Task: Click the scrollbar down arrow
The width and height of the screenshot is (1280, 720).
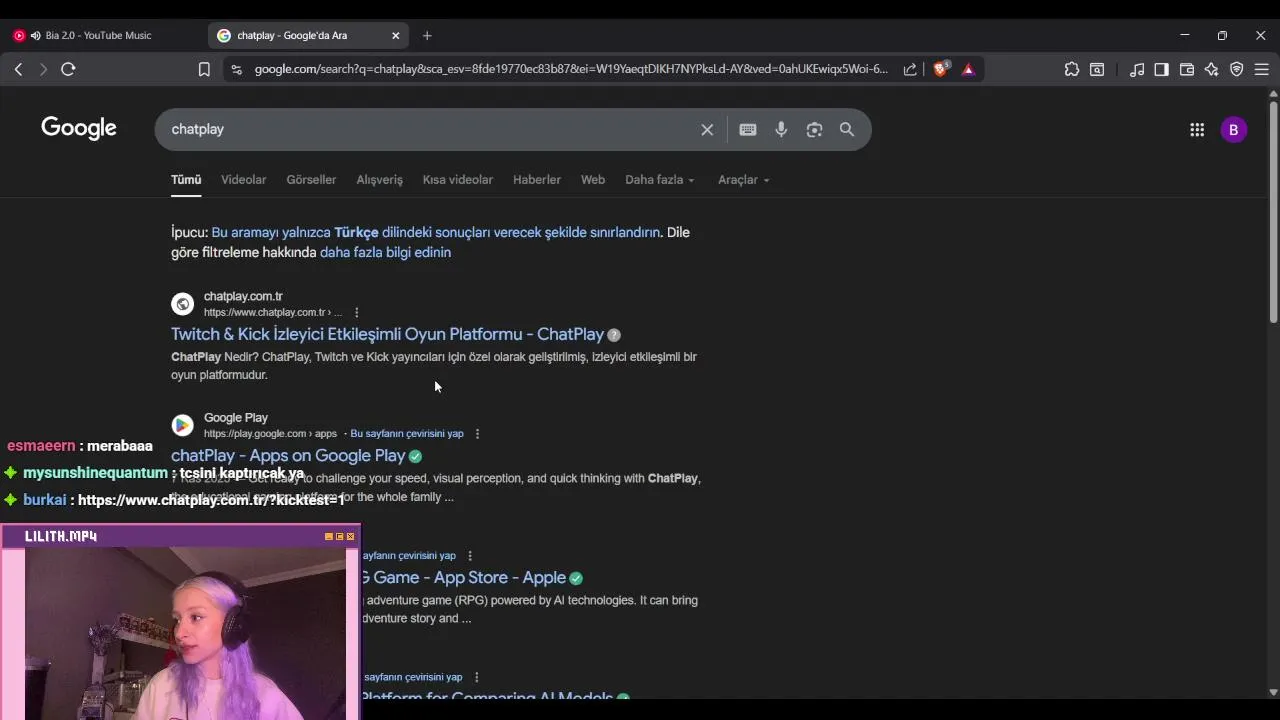Action: point(1273,691)
